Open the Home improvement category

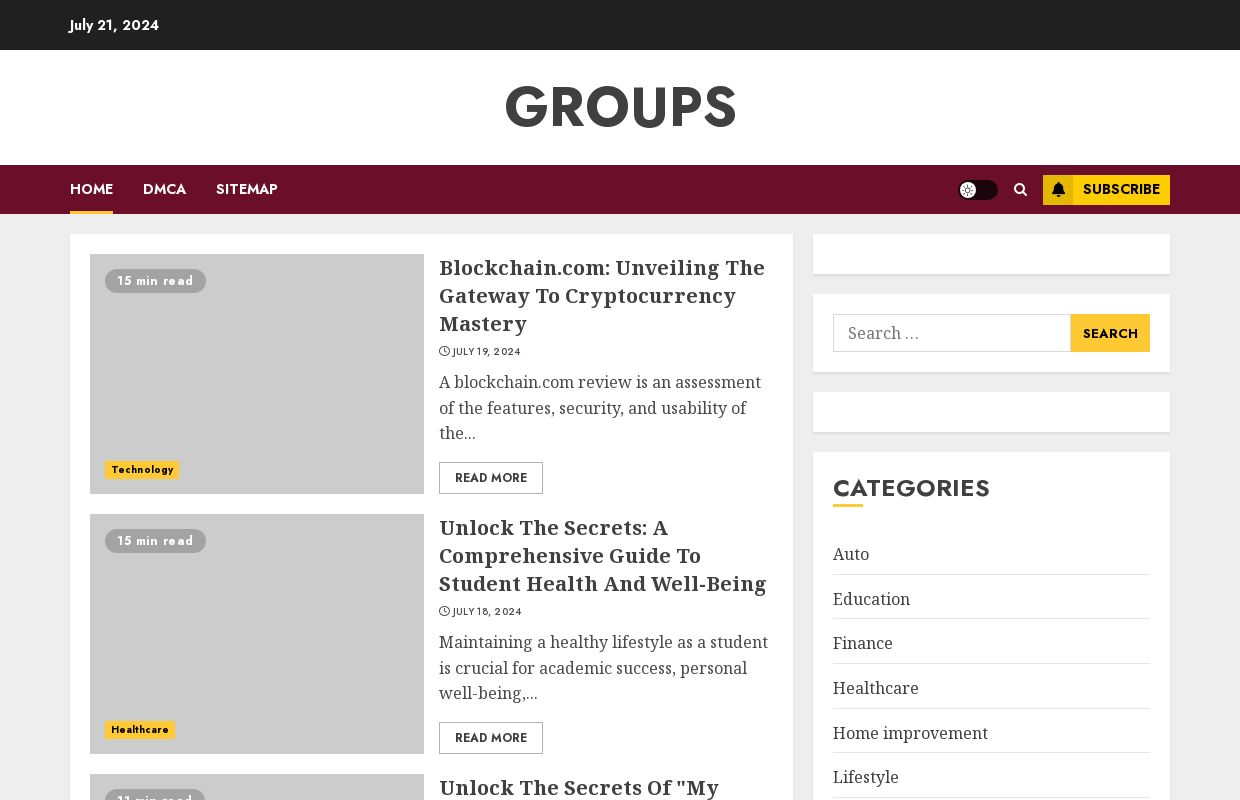[x=910, y=733]
